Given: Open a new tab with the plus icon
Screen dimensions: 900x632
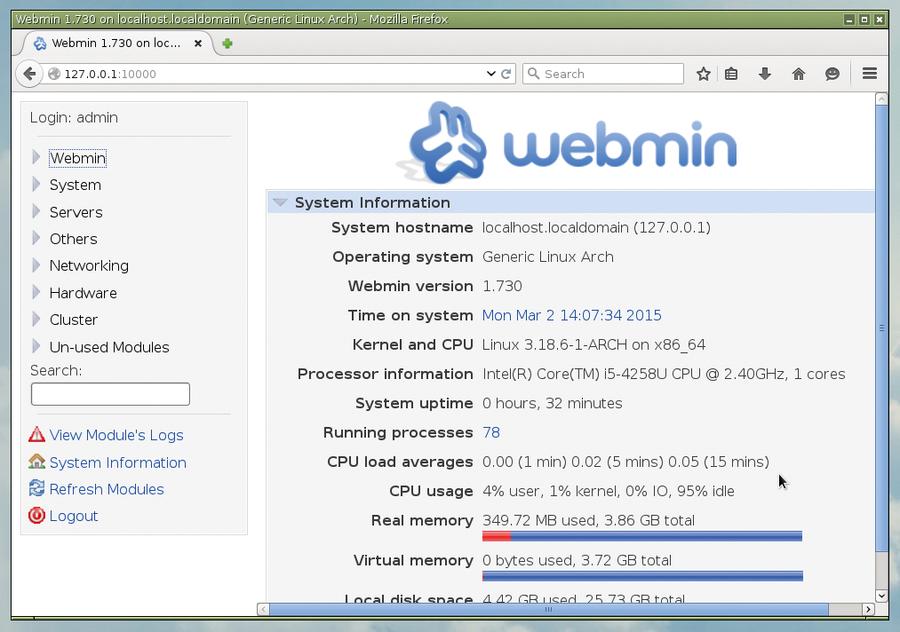Looking at the screenshot, I should [x=227, y=43].
